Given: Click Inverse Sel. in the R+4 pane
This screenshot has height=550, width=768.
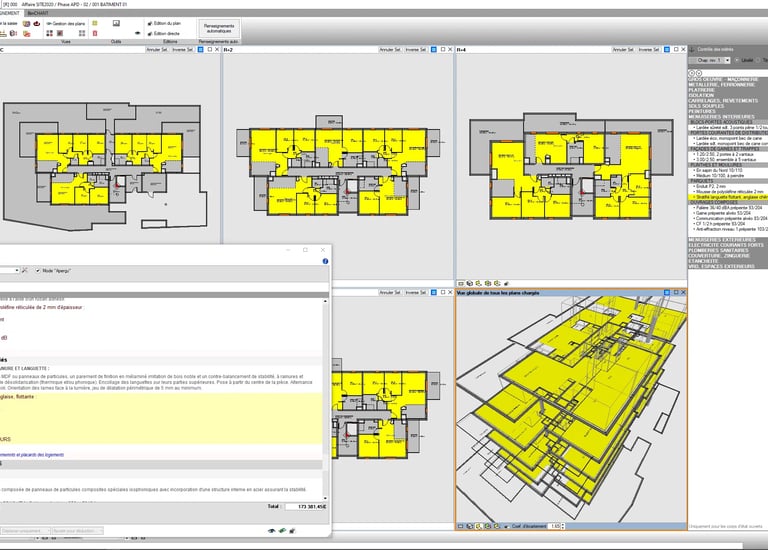Looking at the screenshot, I should 649,49.
